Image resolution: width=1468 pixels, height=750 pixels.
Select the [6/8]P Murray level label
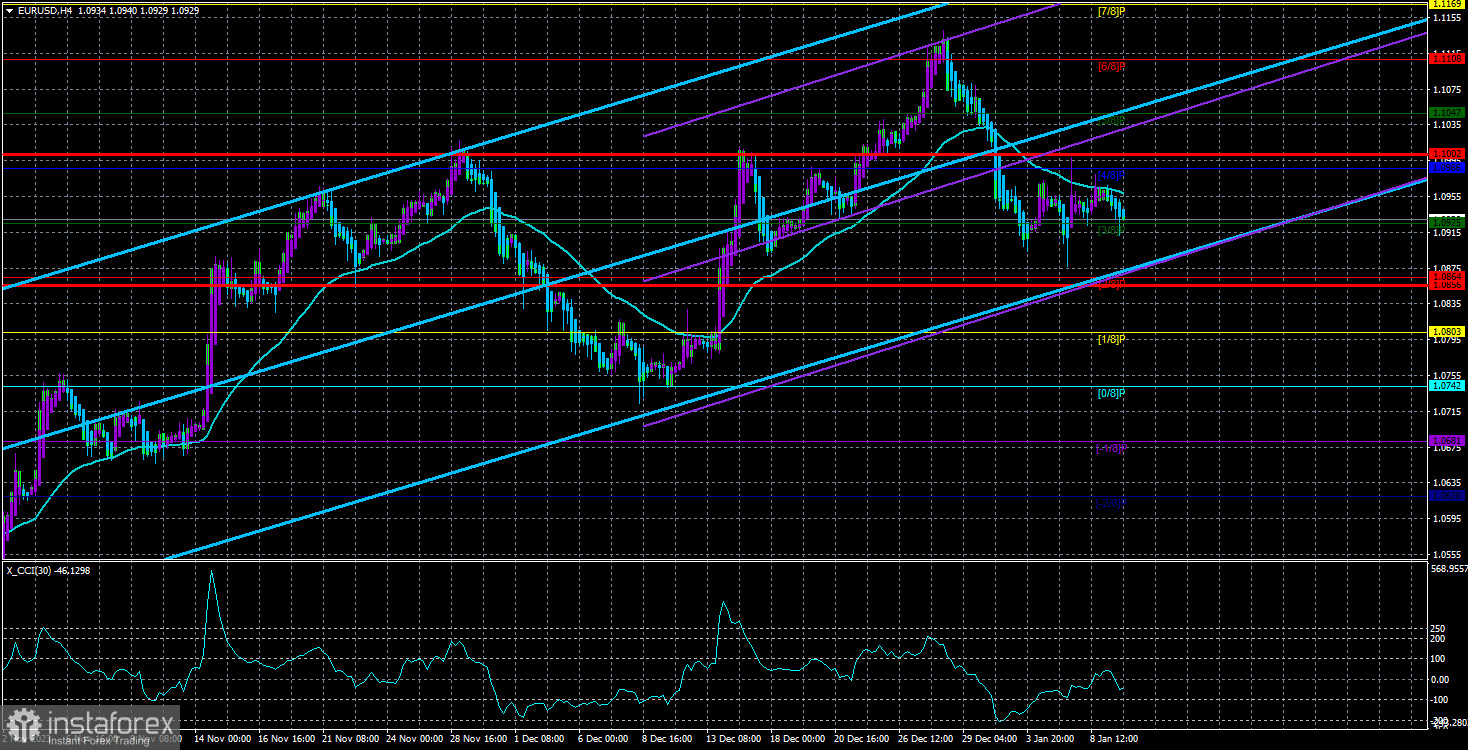coord(1111,66)
